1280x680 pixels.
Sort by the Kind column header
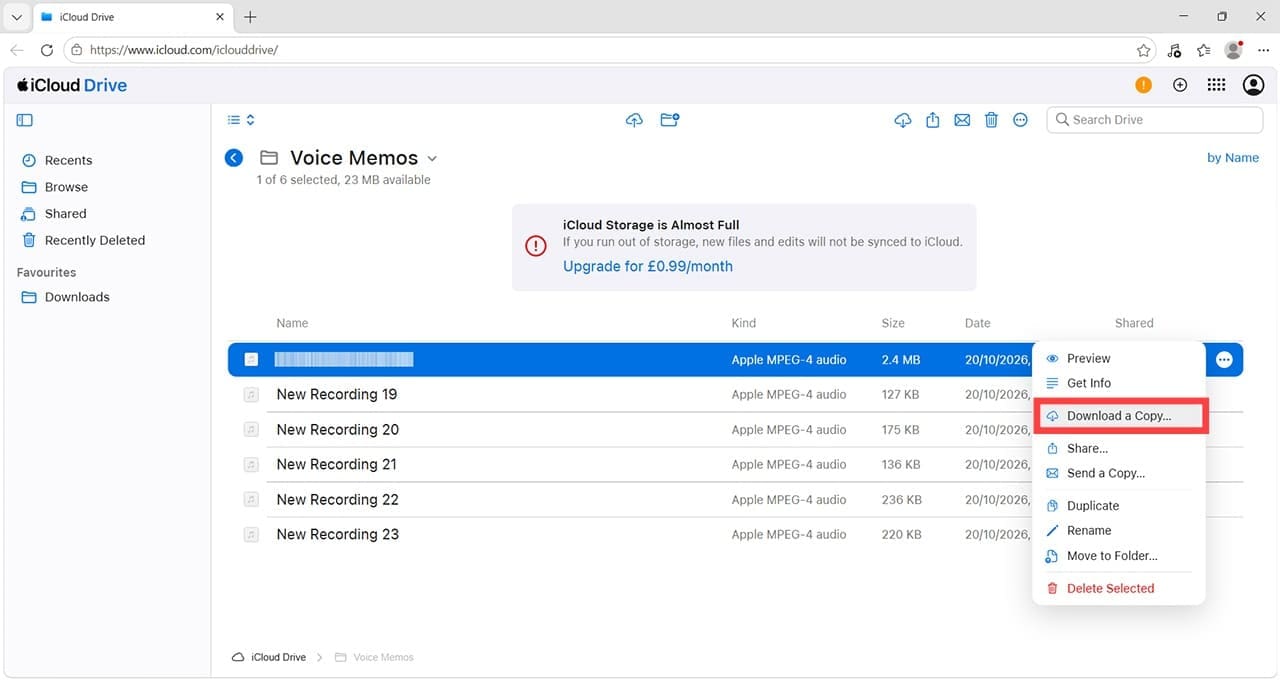744,323
